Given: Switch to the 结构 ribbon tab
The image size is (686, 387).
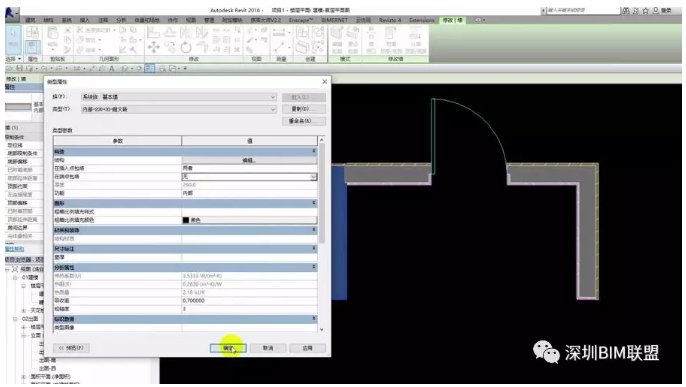Looking at the screenshot, I should 48,20.
